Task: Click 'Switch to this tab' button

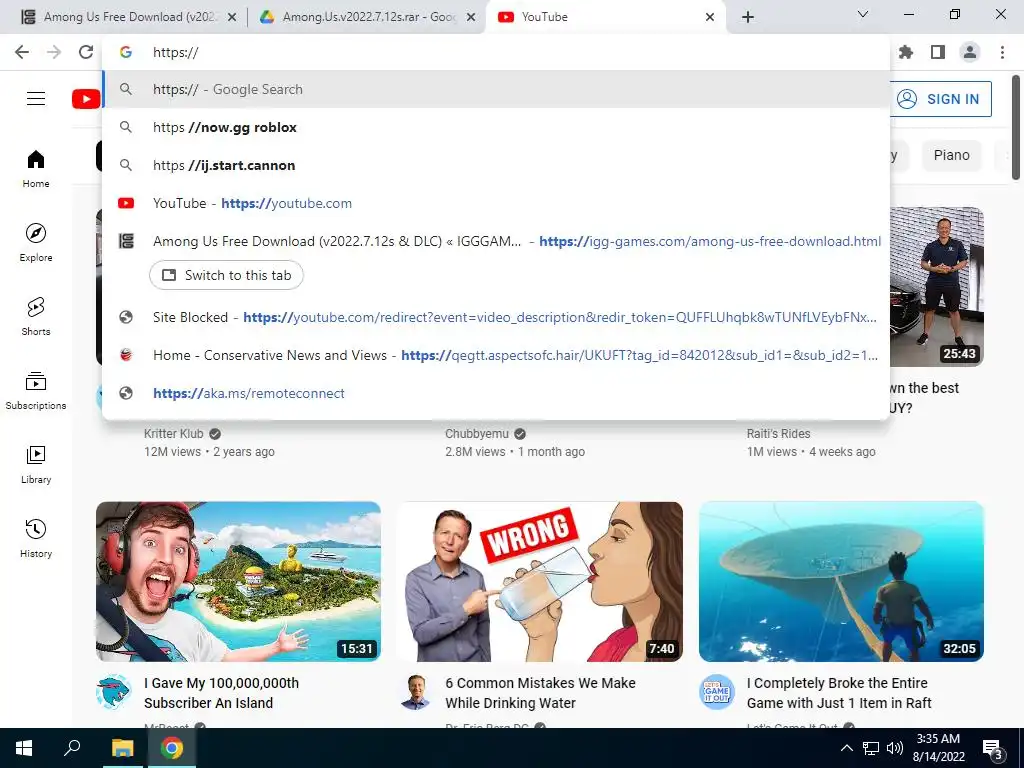Action: 226,275
